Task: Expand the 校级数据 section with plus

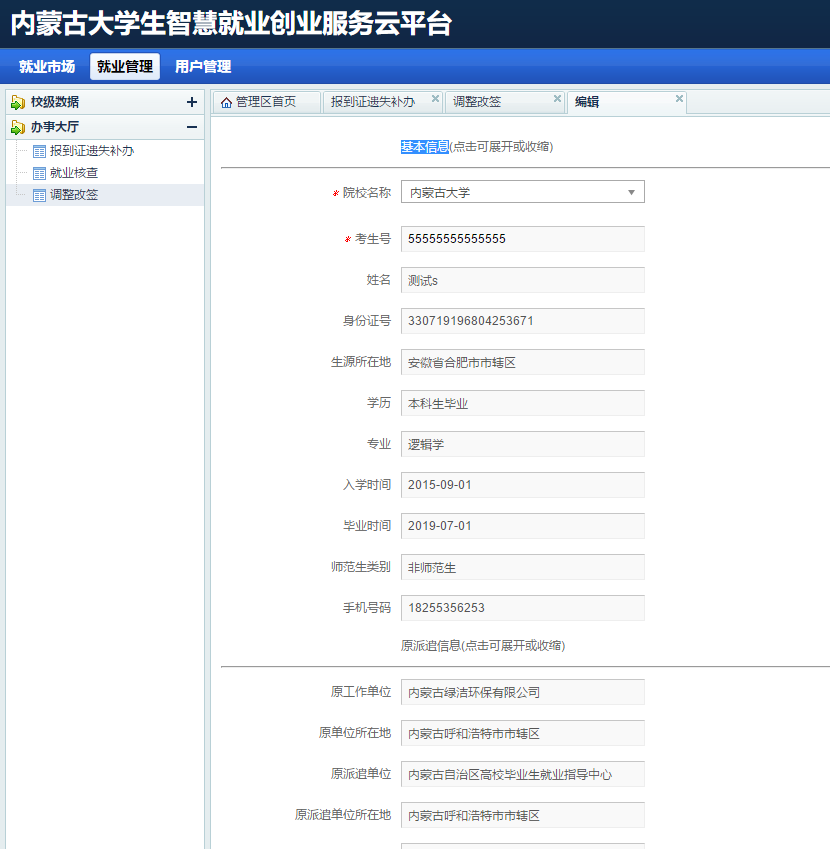Action: pos(192,102)
